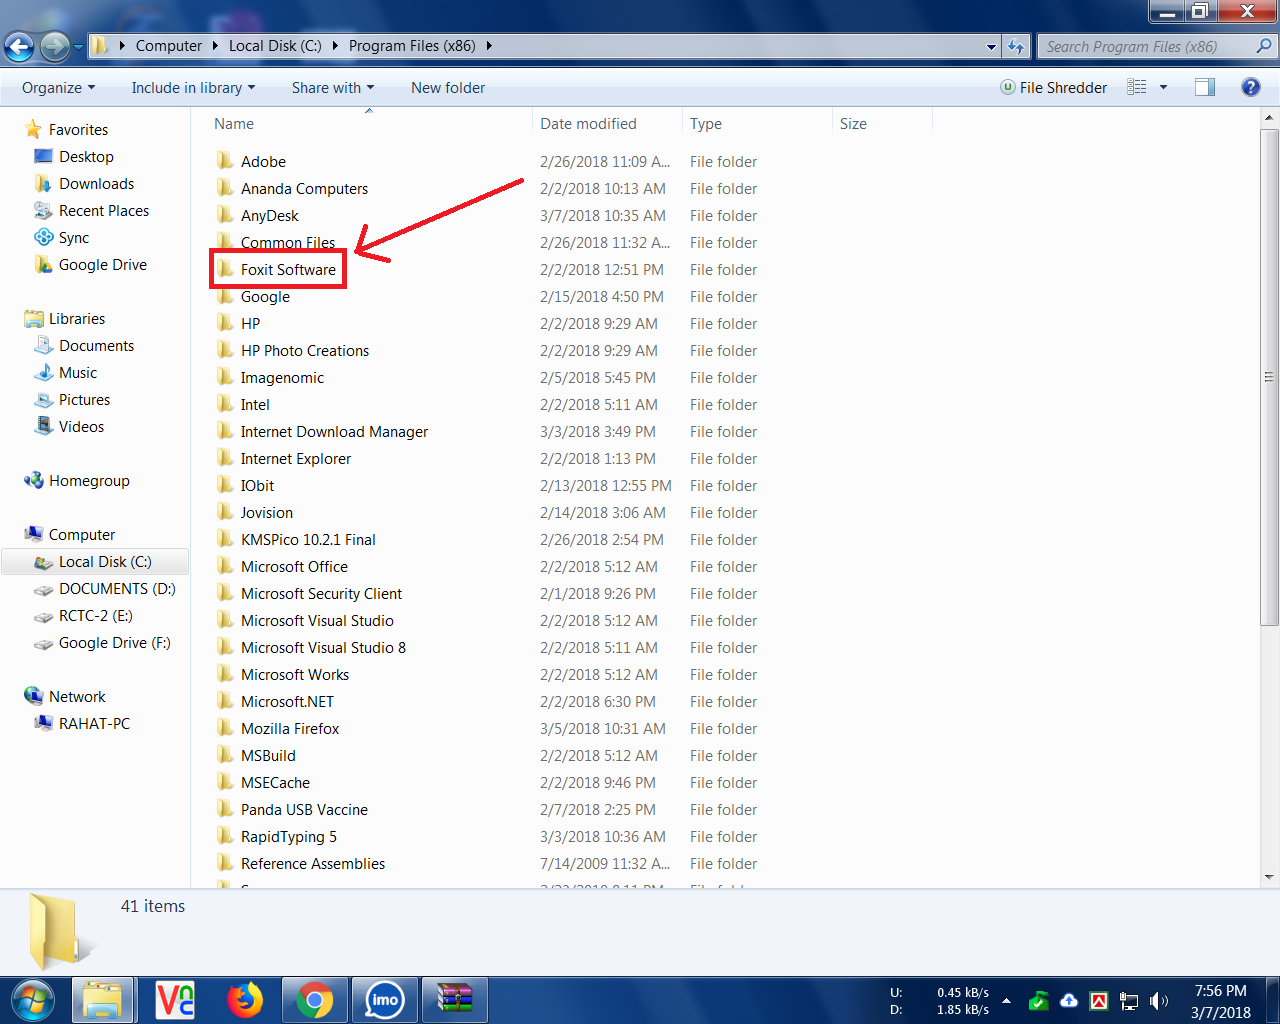The width and height of the screenshot is (1280, 1024).
Task: Open the Organize dropdown menu
Action: click(x=58, y=88)
